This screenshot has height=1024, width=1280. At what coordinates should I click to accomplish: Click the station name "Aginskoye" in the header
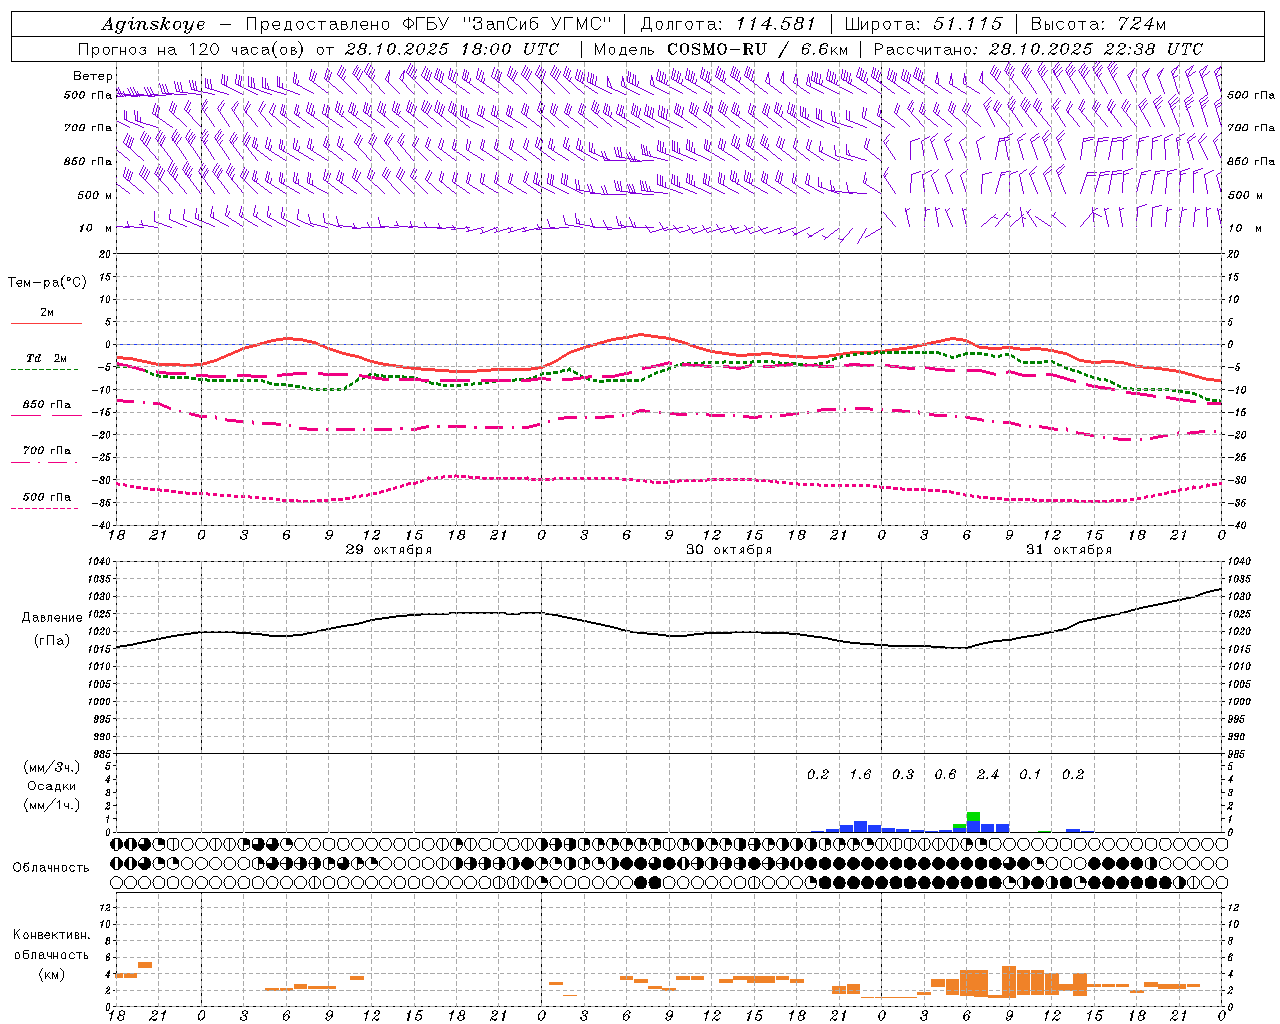click(x=153, y=24)
